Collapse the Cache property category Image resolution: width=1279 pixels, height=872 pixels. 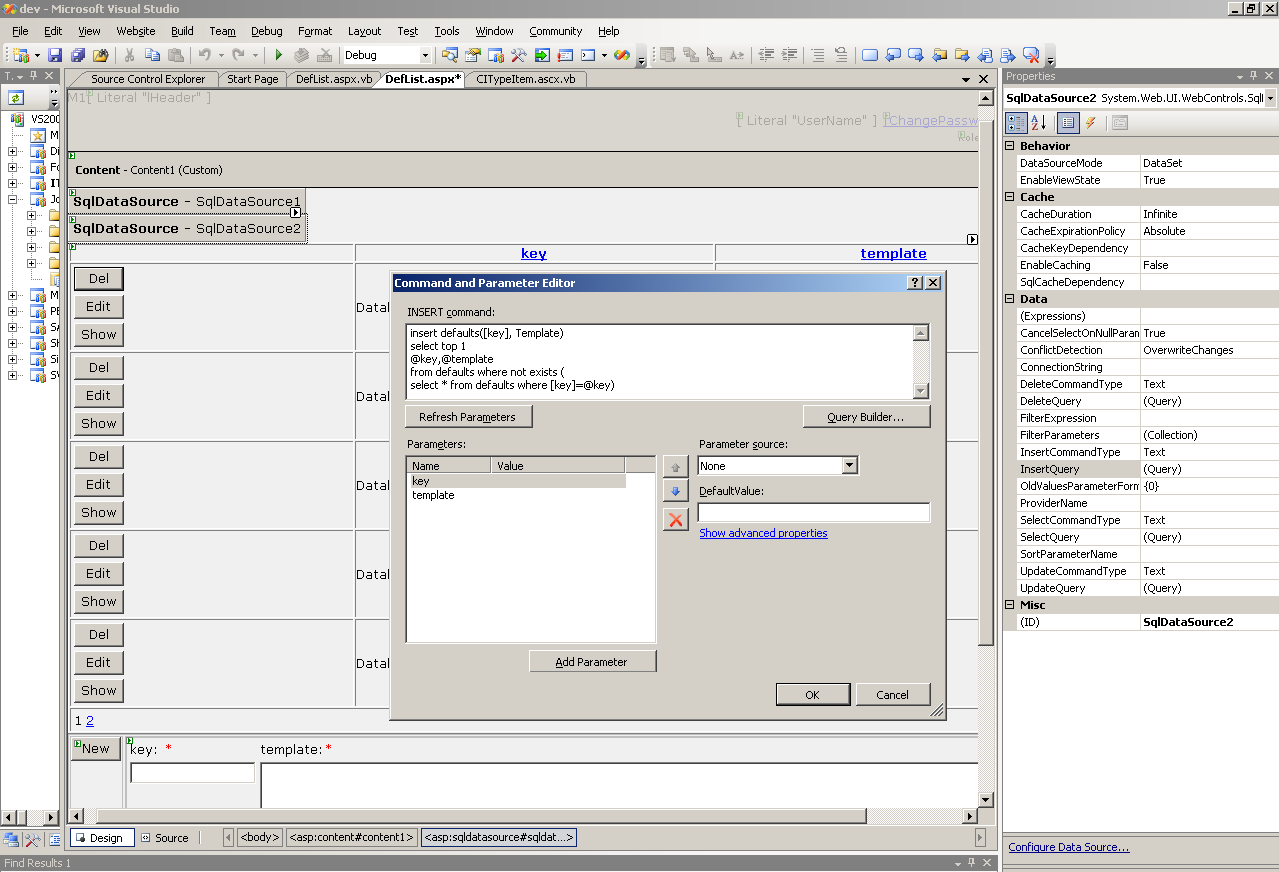pos(1010,197)
